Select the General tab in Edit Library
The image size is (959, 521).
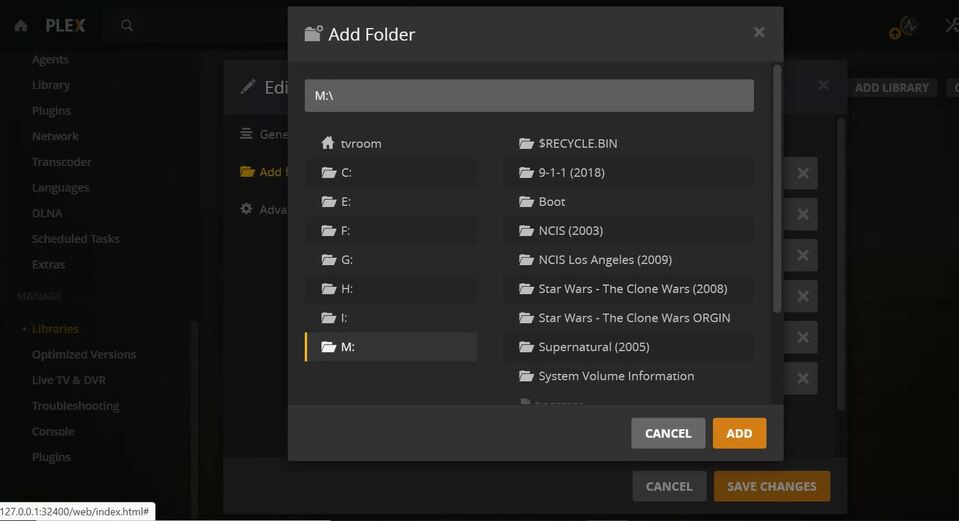(x=264, y=134)
